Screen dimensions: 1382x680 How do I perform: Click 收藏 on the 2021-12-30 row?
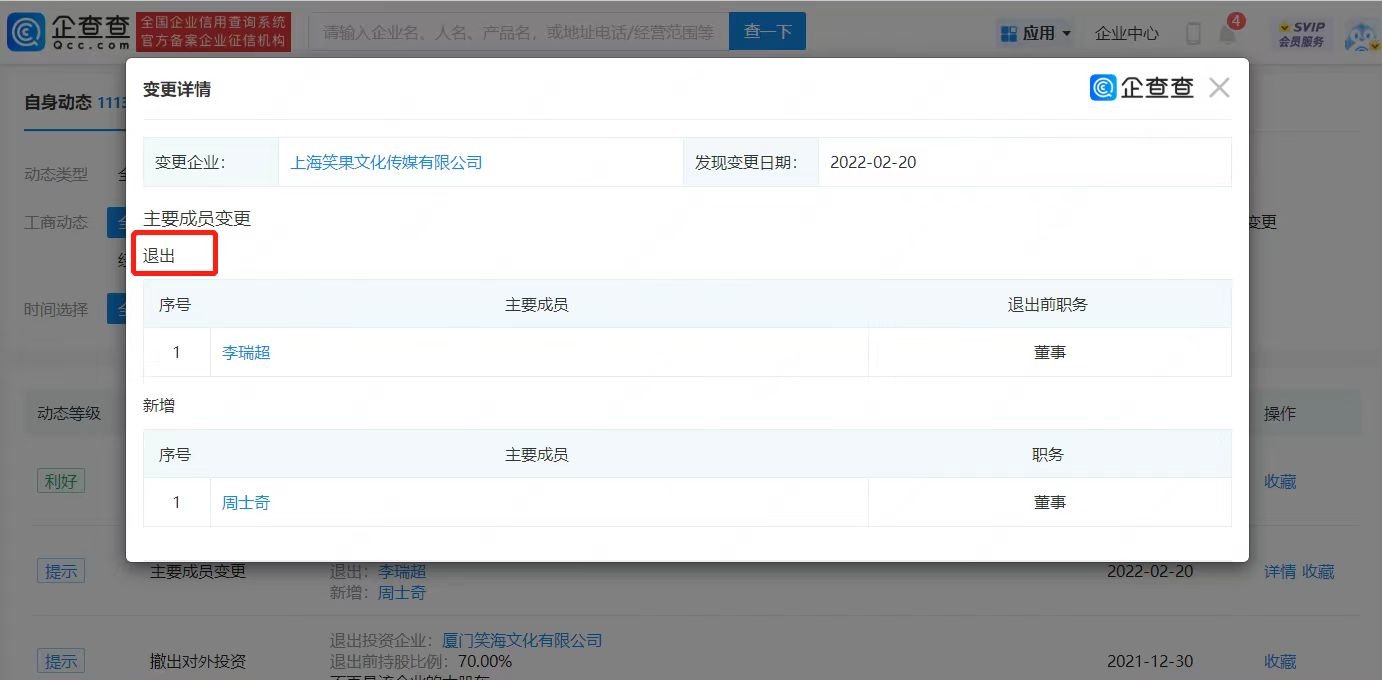(1280, 661)
